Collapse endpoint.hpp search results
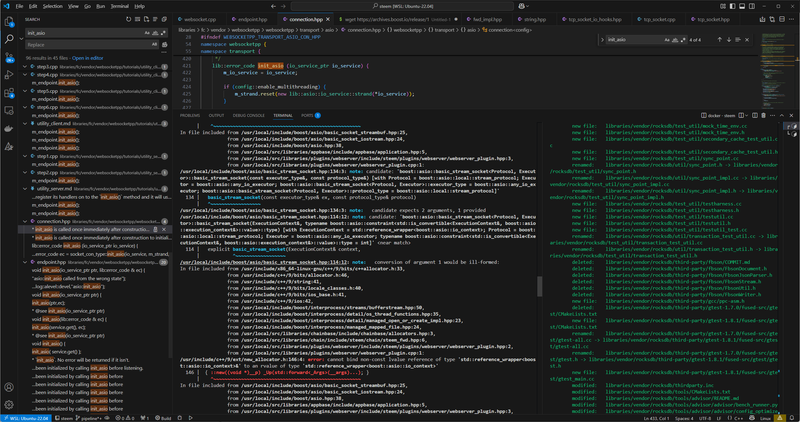Screen dimensions: 800x422 (25, 262)
